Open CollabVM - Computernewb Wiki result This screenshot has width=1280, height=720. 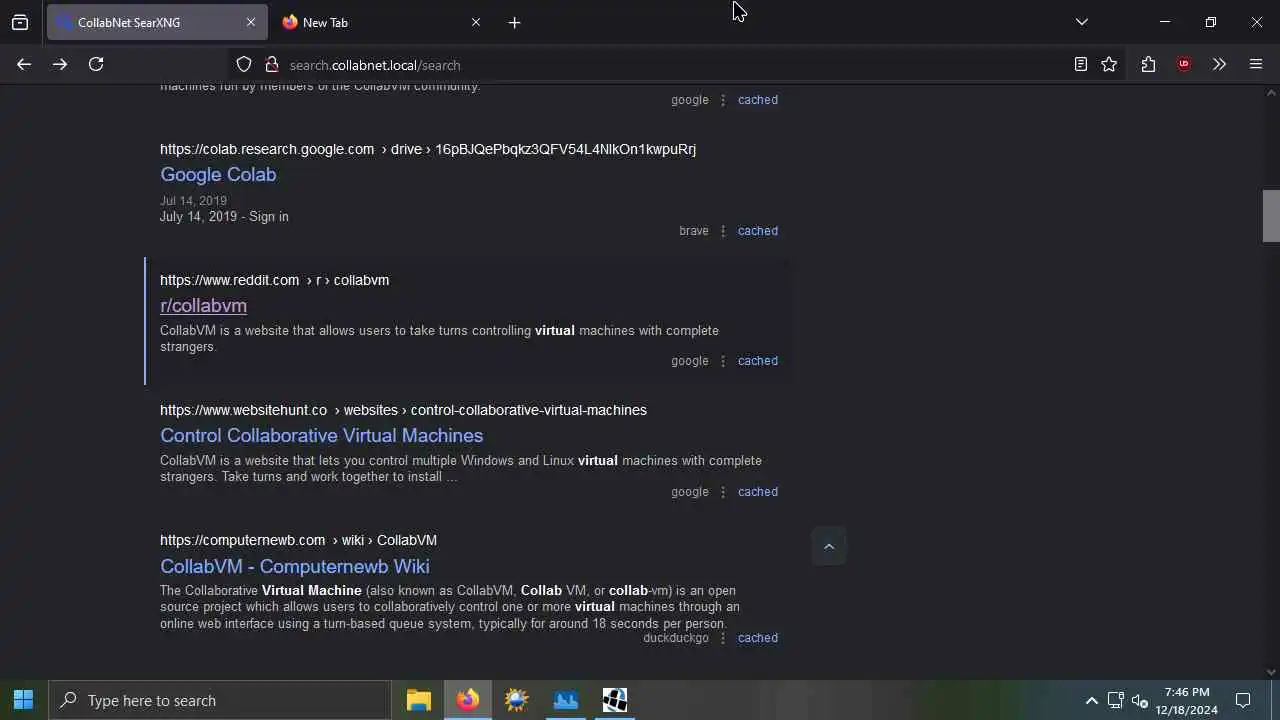295,566
